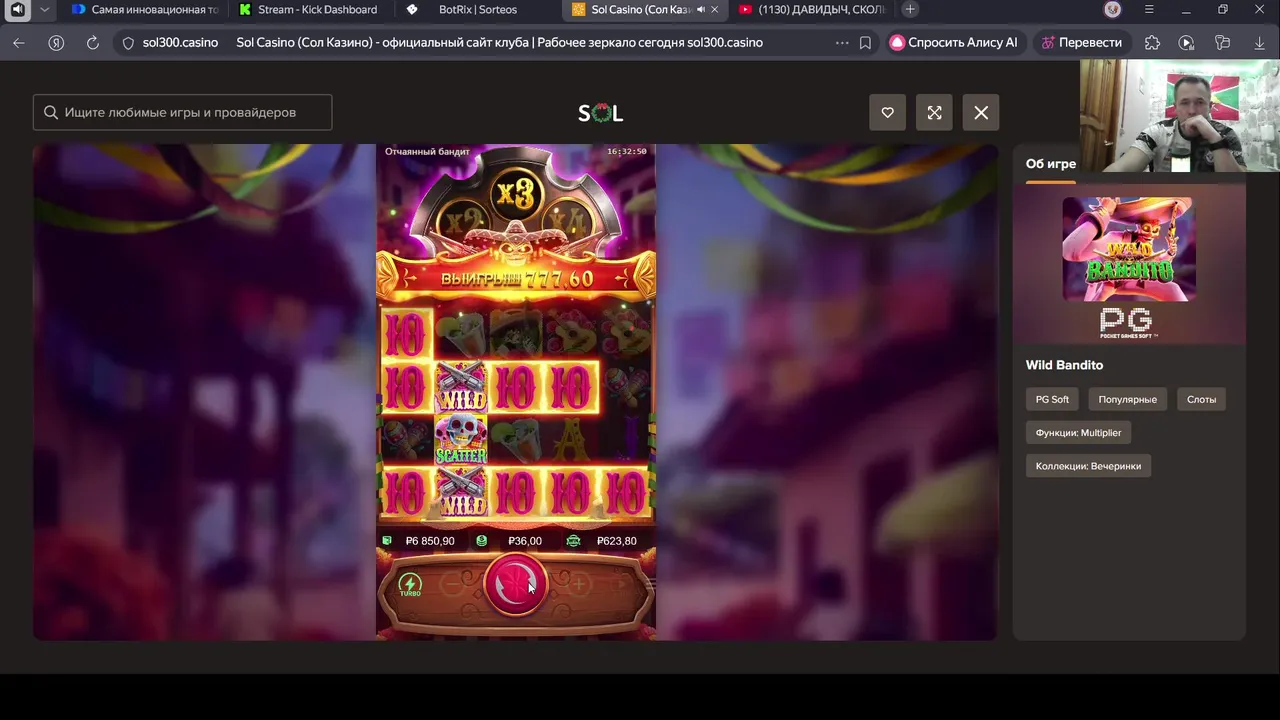Open the tab list dropdown arrow
This screenshot has width=1280, height=720.
click(x=45, y=10)
